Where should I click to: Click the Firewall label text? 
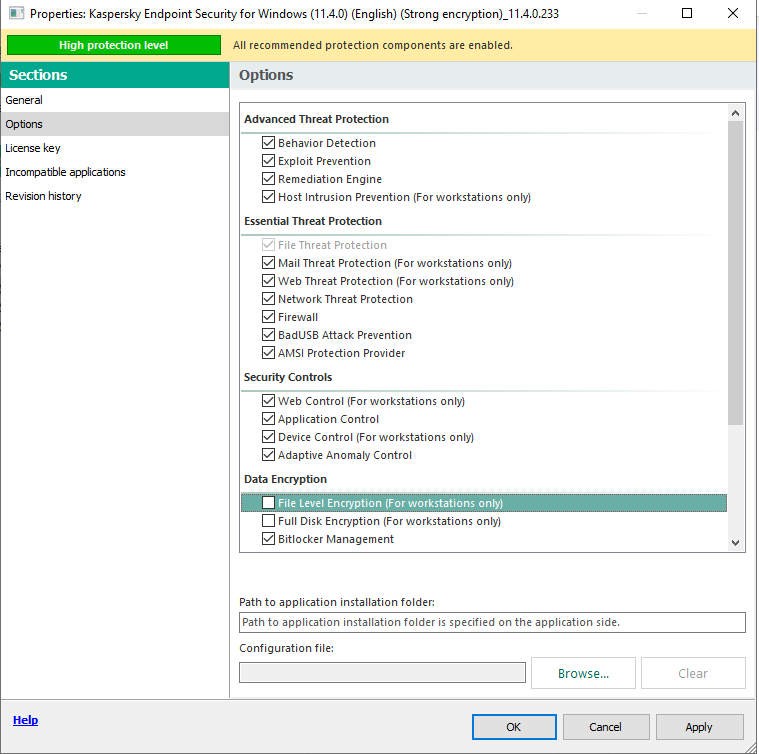click(298, 317)
